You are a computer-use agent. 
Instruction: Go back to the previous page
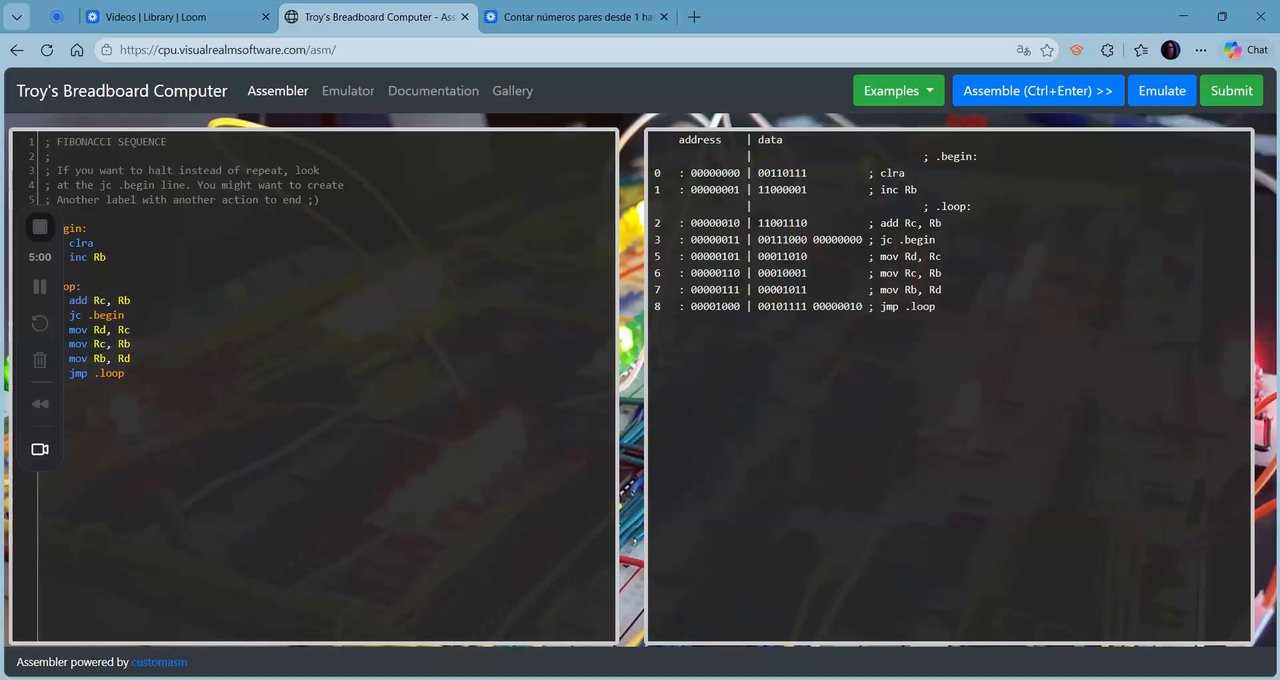click(17, 50)
